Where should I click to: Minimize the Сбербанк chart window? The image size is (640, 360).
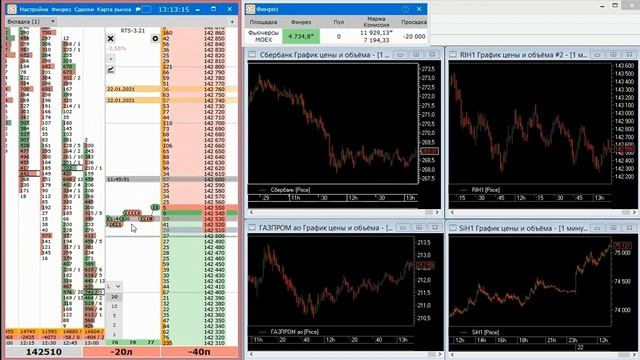pos(400,55)
